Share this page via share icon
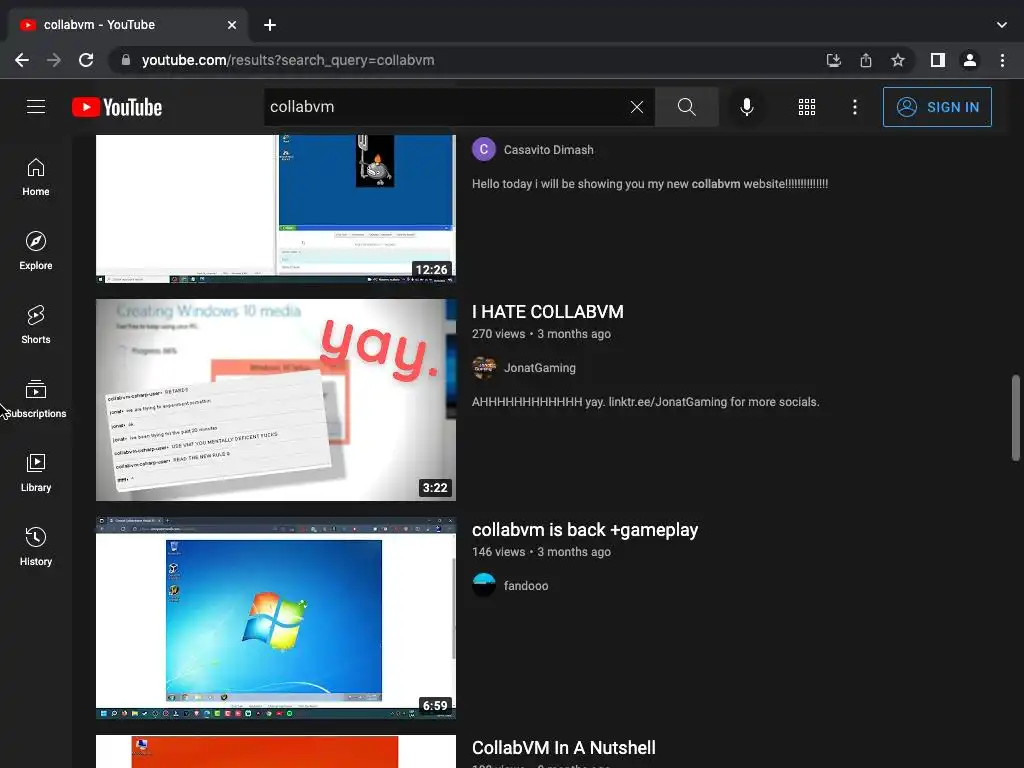The width and height of the screenshot is (1024, 768). 865,60
